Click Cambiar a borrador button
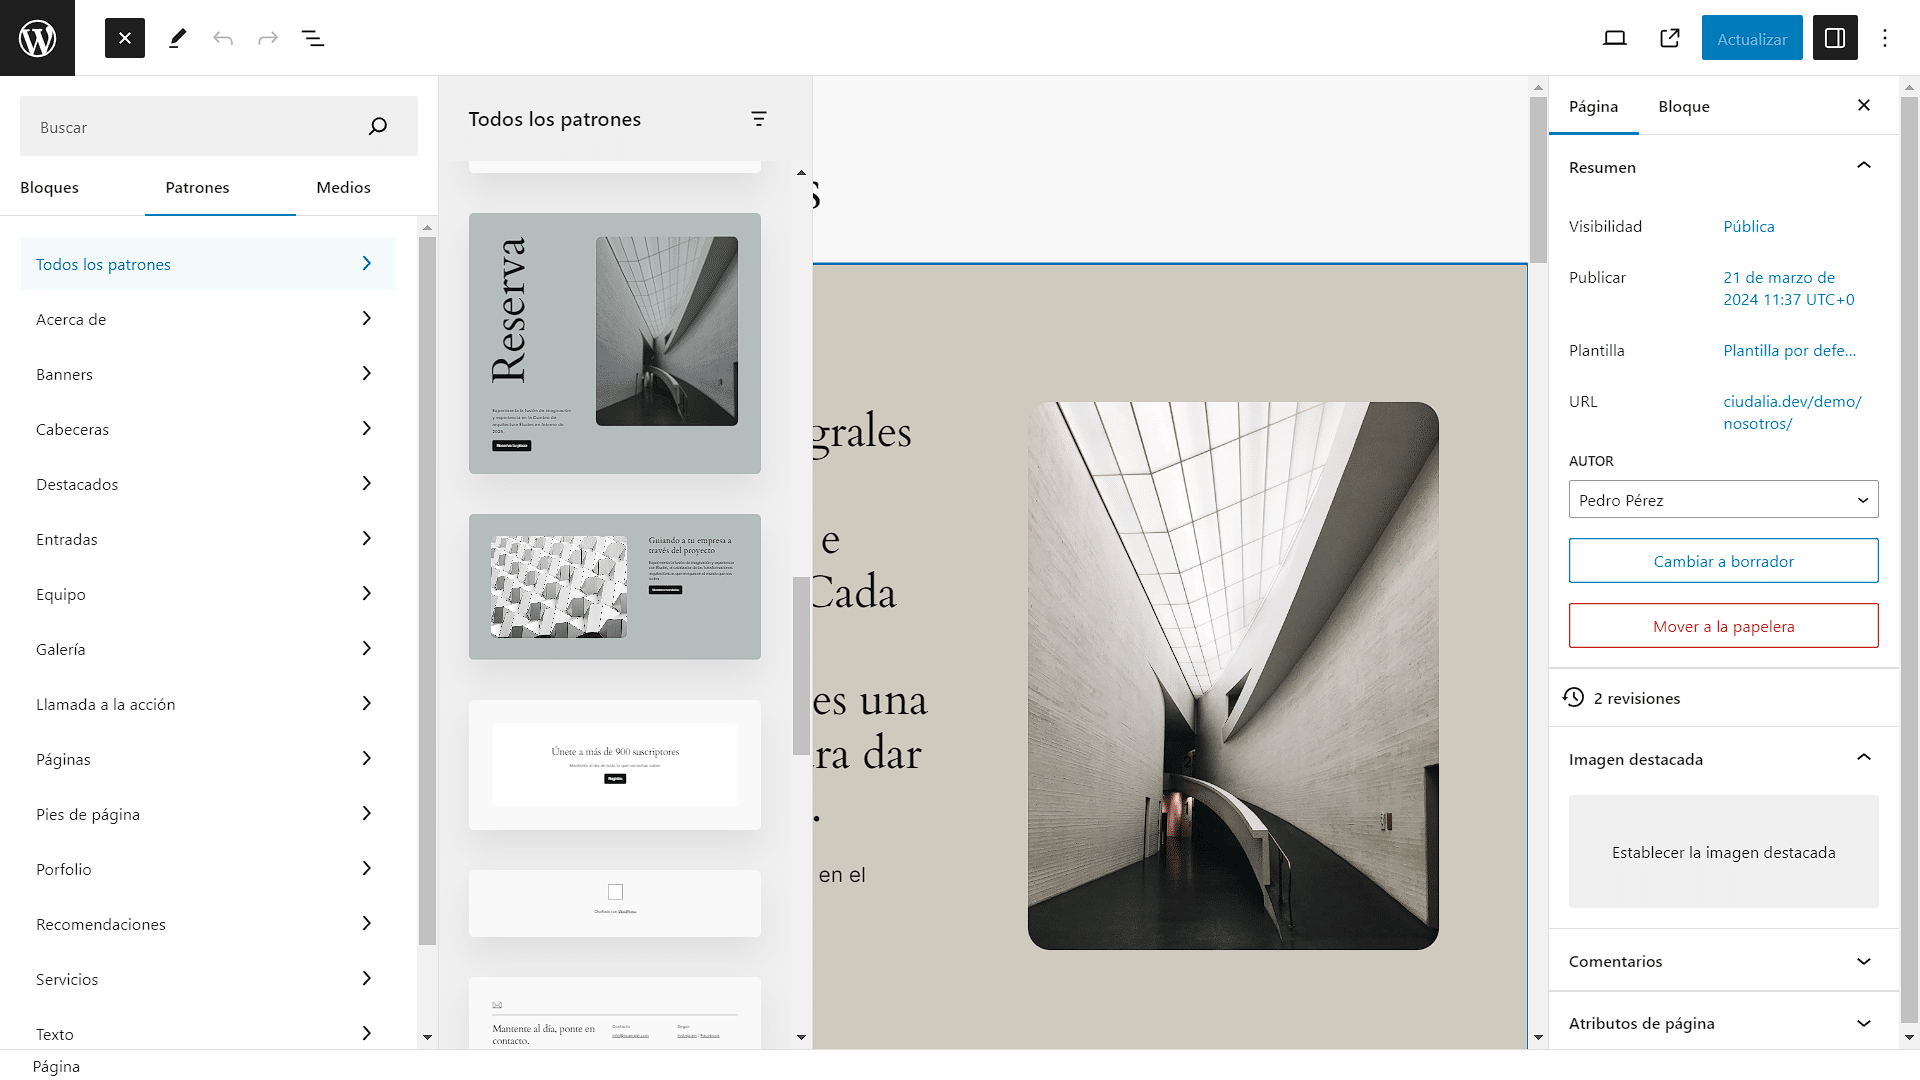This screenshot has width=1920, height=1080. [1723, 561]
